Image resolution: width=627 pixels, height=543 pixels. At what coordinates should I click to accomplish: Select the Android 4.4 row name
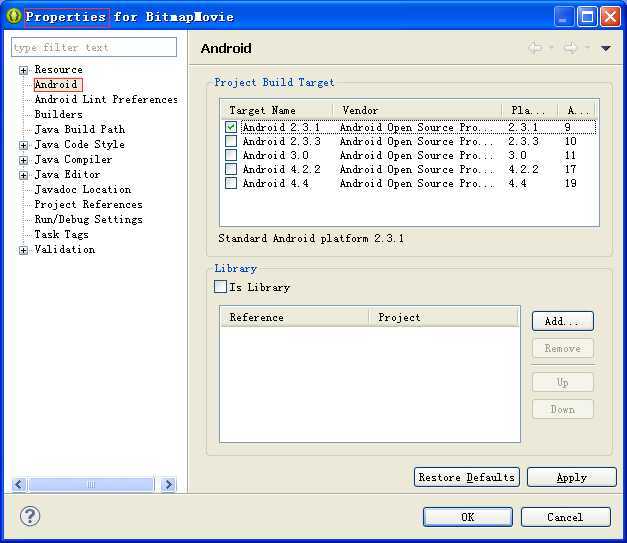[276, 183]
